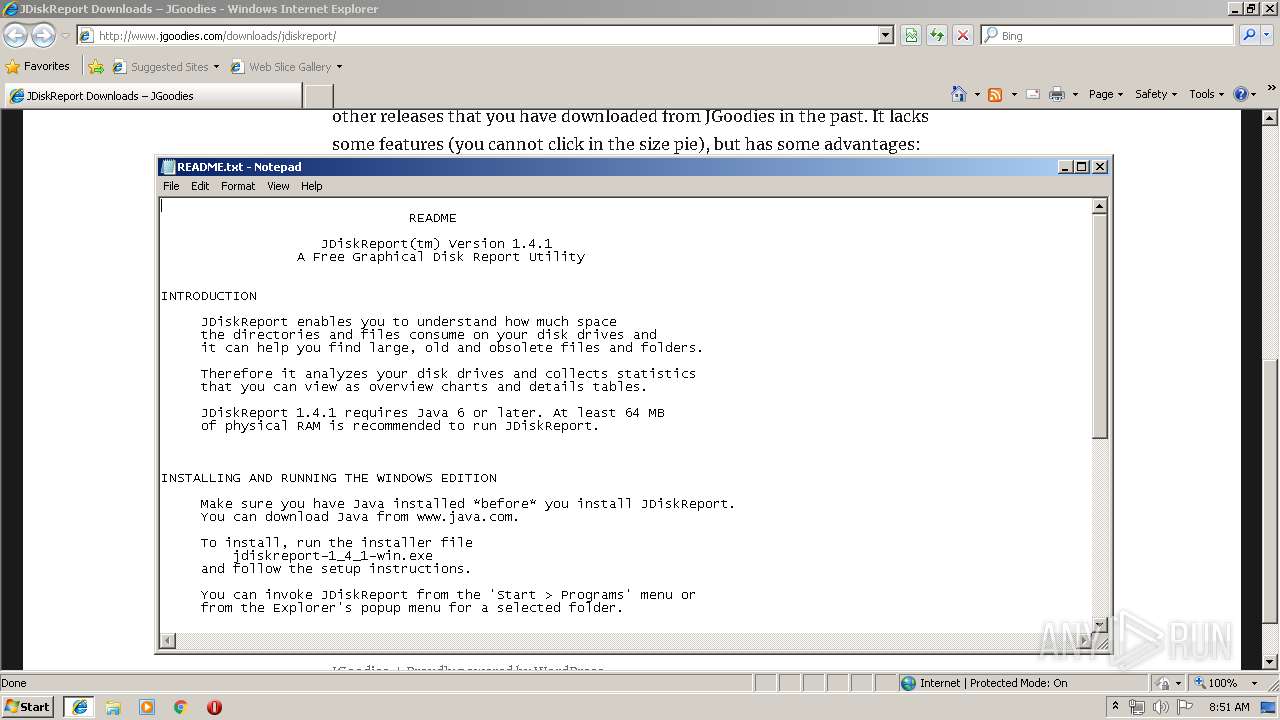1280x720 pixels.
Task: Open Notepad Edit menu
Action: [200, 186]
